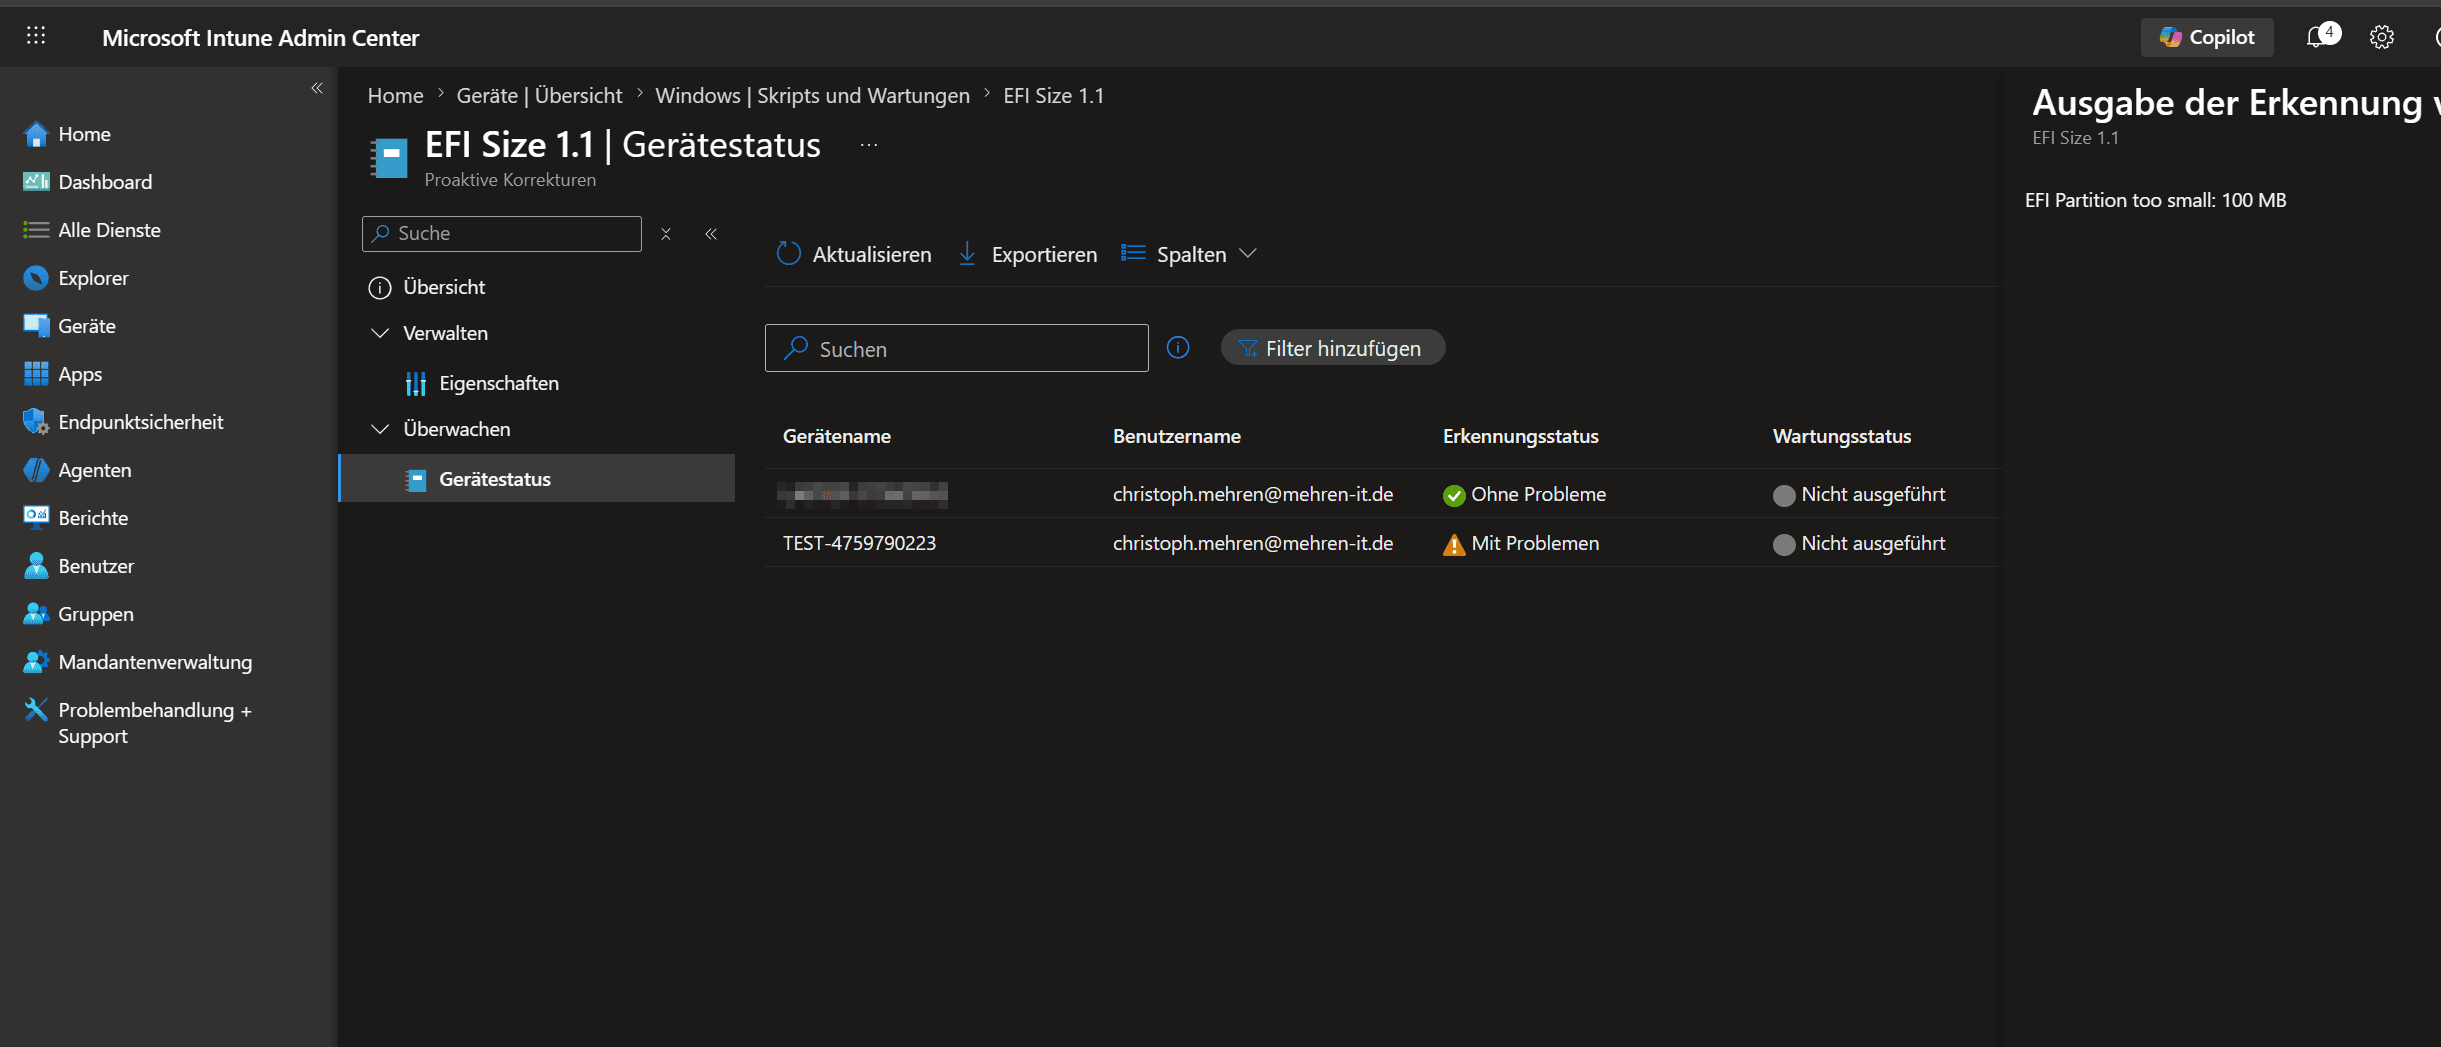Collapse the Verwalten section

tap(380, 333)
